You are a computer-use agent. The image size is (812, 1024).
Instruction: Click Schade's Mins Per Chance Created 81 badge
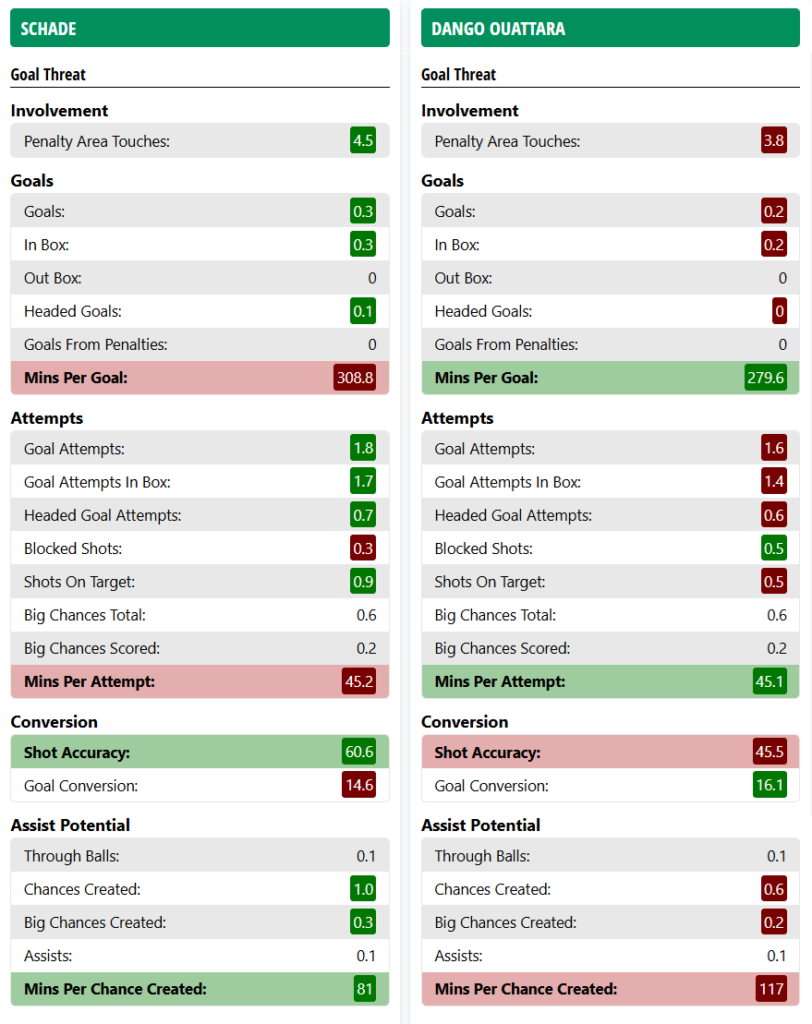pyautogui.click(x=365, y=989)
